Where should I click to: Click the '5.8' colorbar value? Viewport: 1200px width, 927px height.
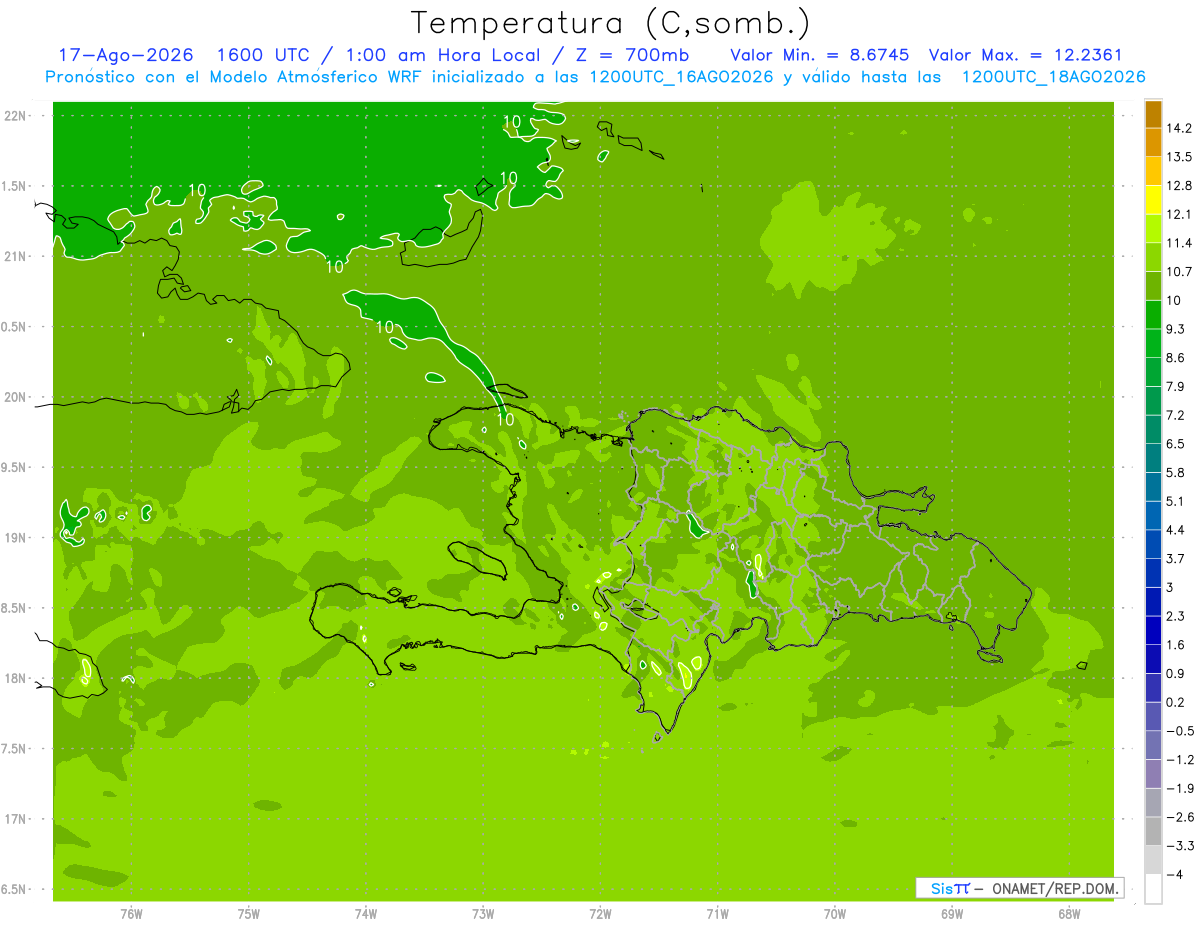click(1175, 473)
